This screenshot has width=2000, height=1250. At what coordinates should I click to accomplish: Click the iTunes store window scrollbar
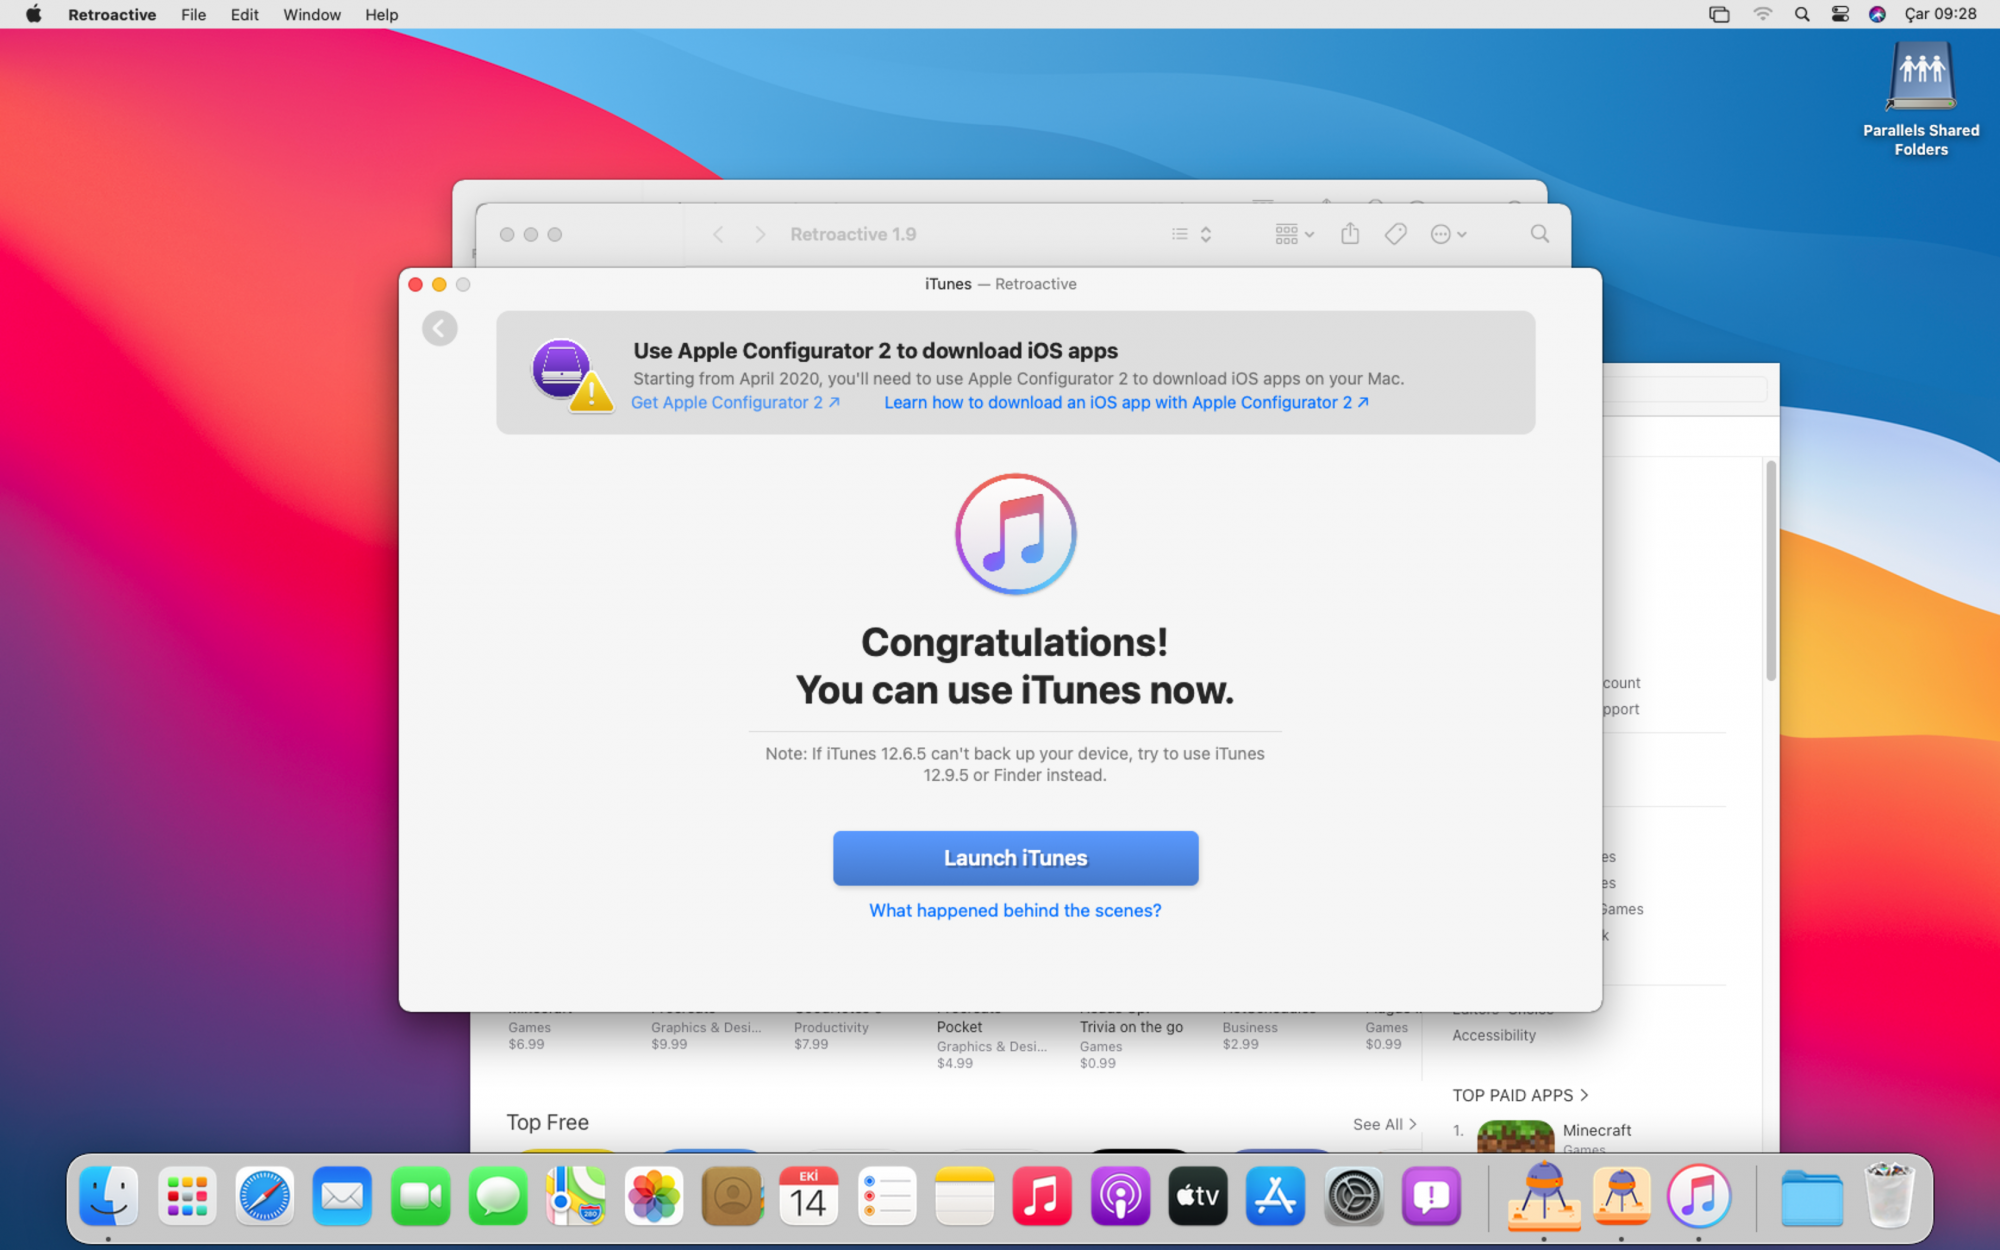1770,570
